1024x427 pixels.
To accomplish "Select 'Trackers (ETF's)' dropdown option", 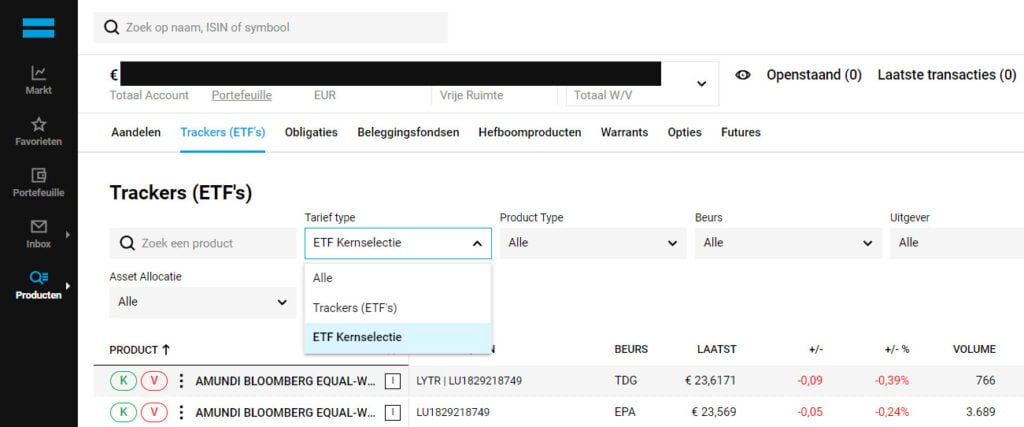I will [x=355, y=307].
